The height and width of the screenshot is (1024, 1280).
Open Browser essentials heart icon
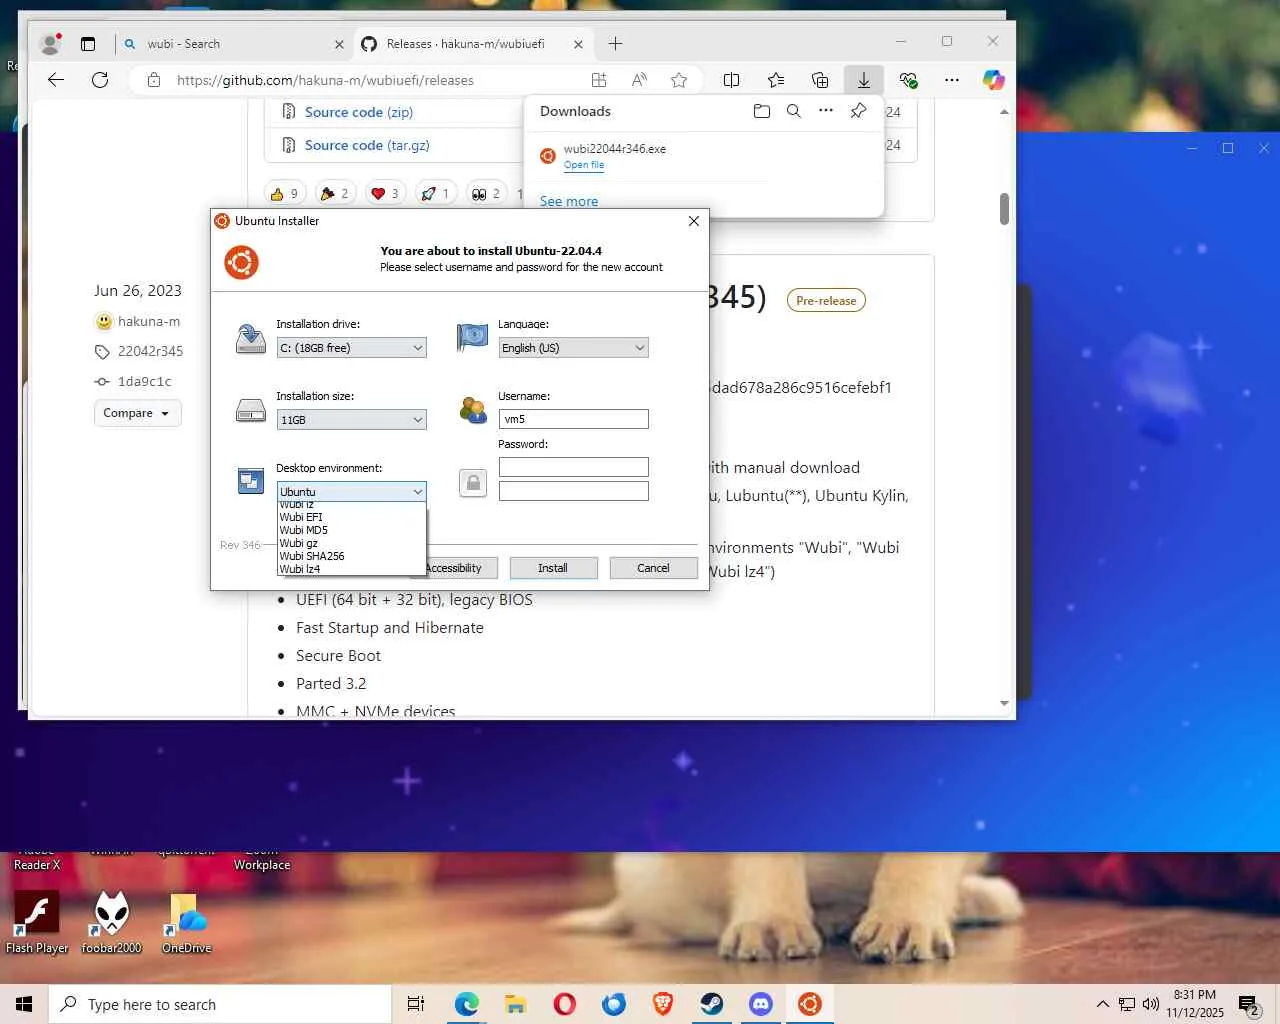(x=908, y=80)
